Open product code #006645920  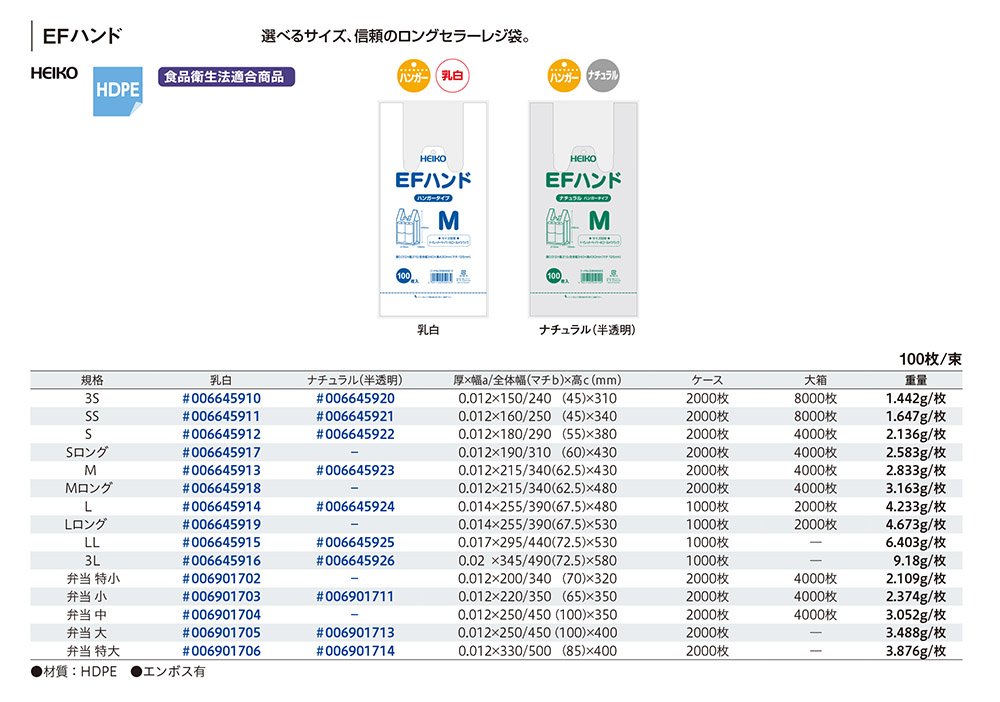tap(355, 399)
